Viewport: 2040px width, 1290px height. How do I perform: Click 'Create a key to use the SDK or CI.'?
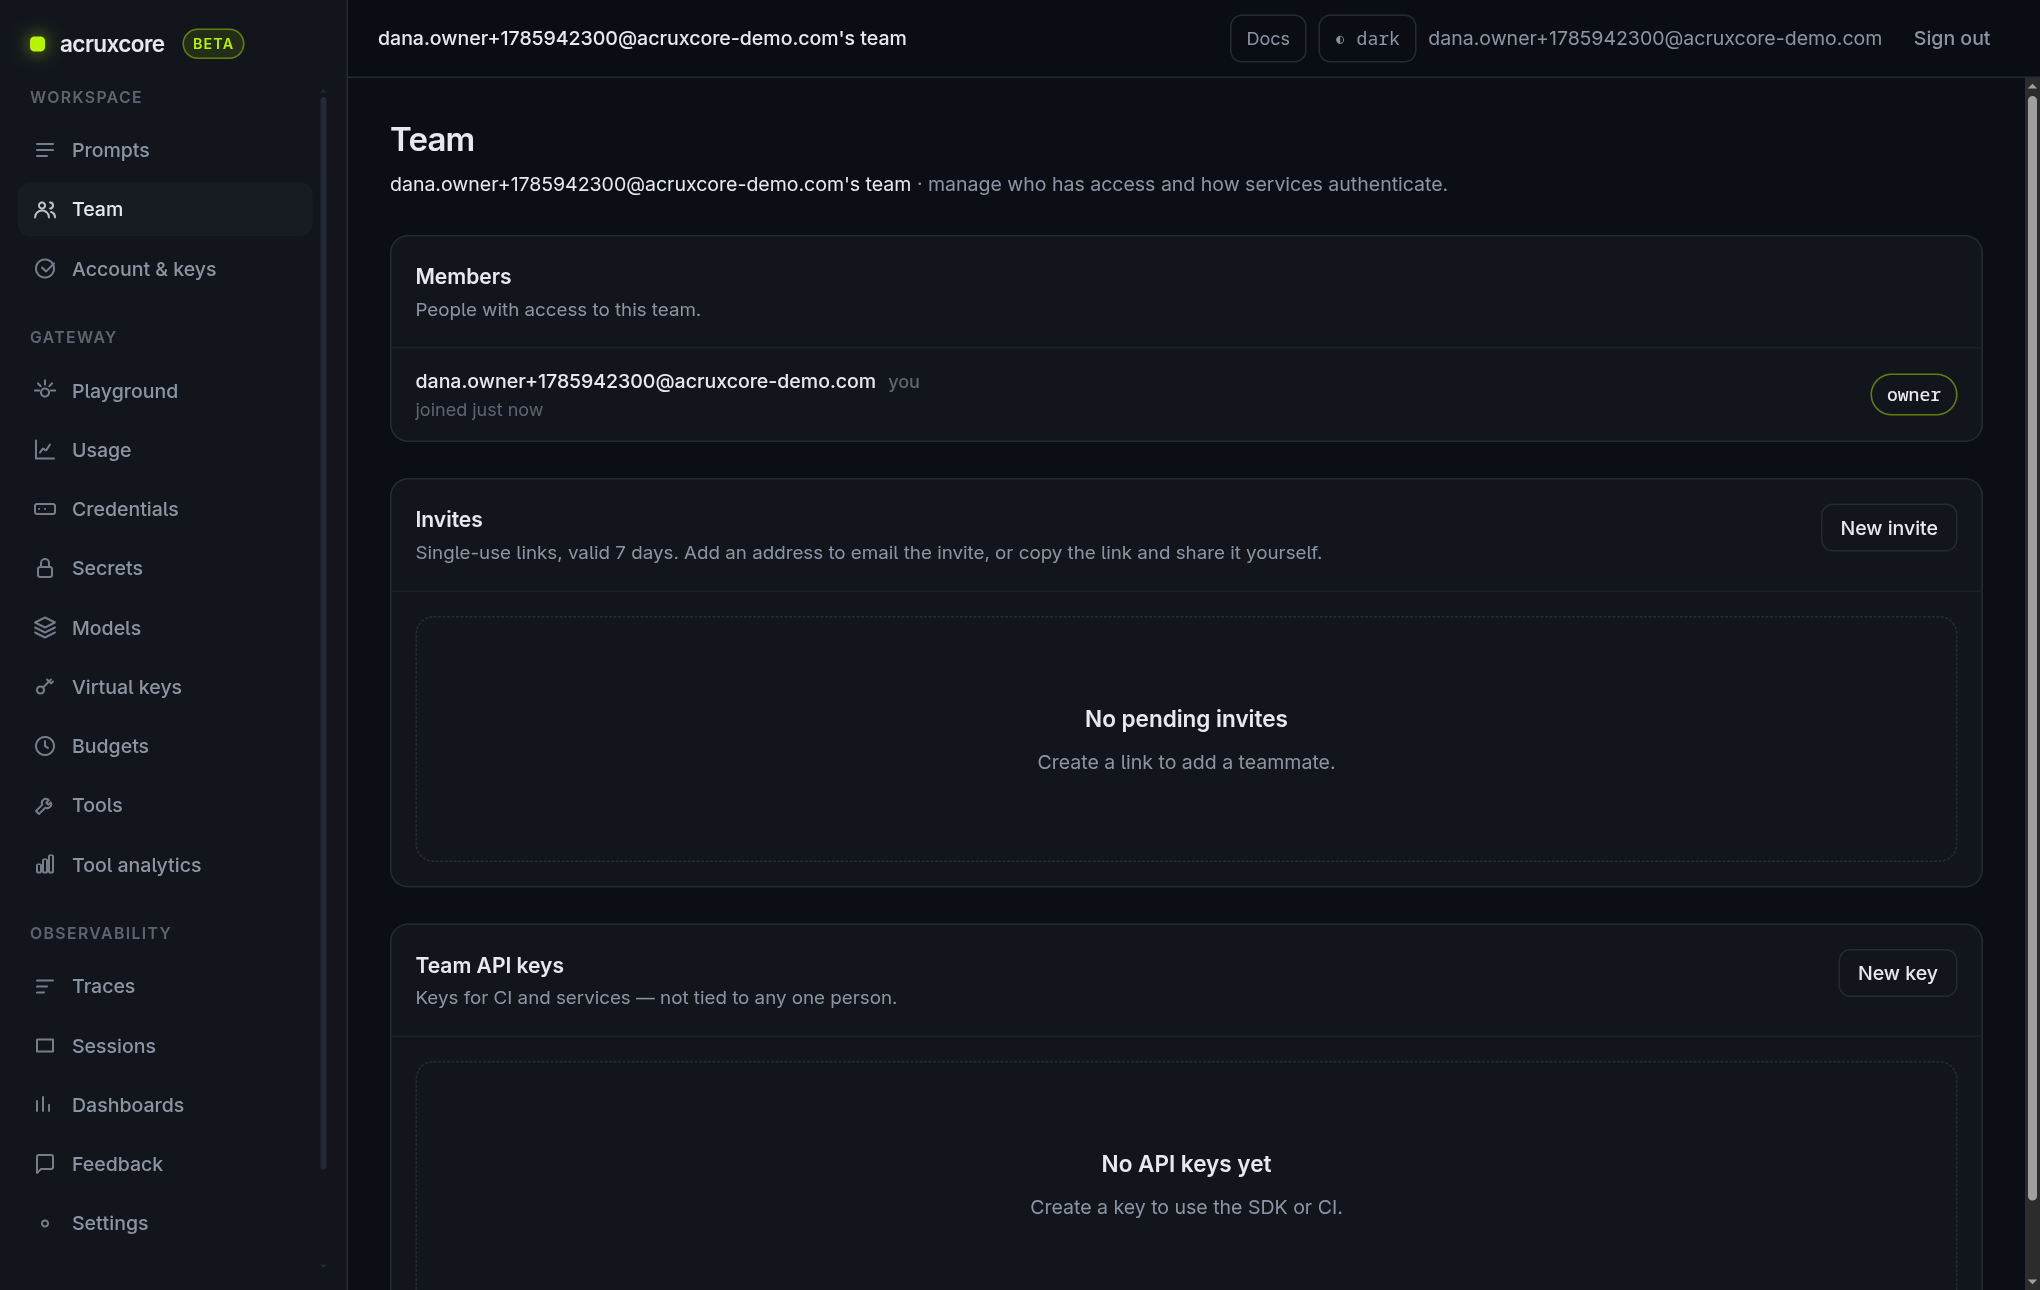click(1186, 1207)
